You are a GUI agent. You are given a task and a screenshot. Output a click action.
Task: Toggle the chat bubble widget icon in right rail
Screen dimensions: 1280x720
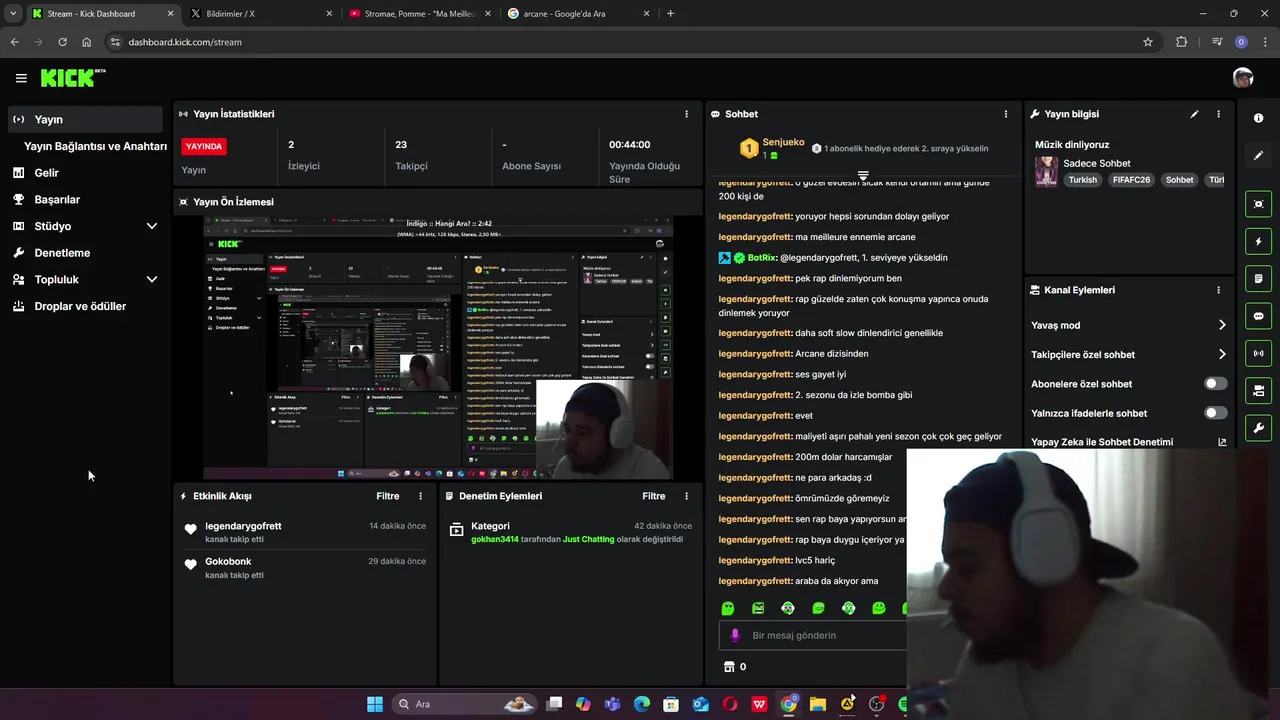tap(1258, 316)
